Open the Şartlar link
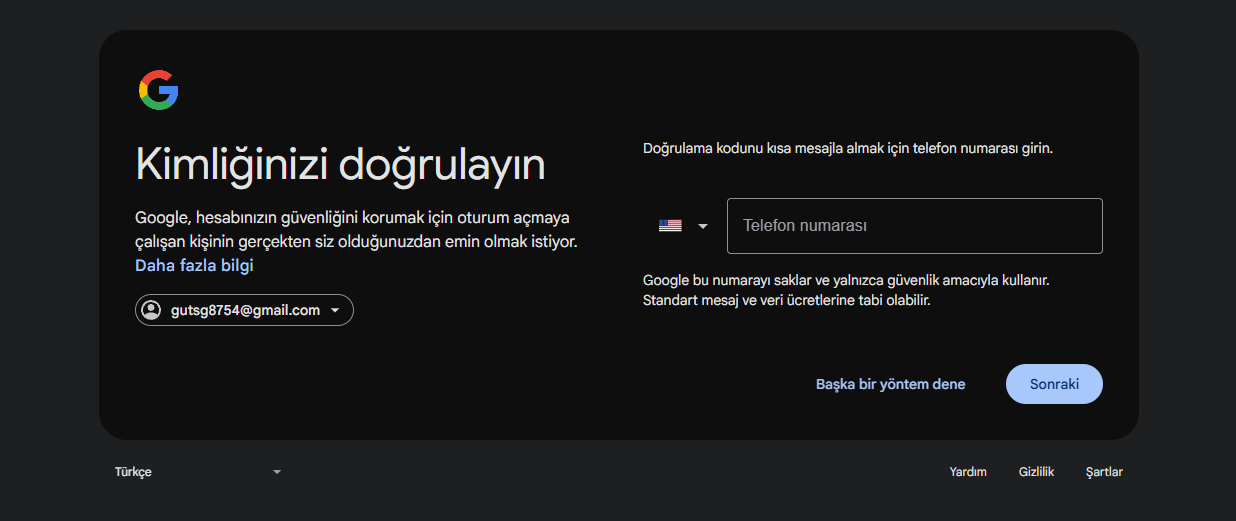Screen dimensions: 1236x521 pyautogui.click(x=1104, y=472)
